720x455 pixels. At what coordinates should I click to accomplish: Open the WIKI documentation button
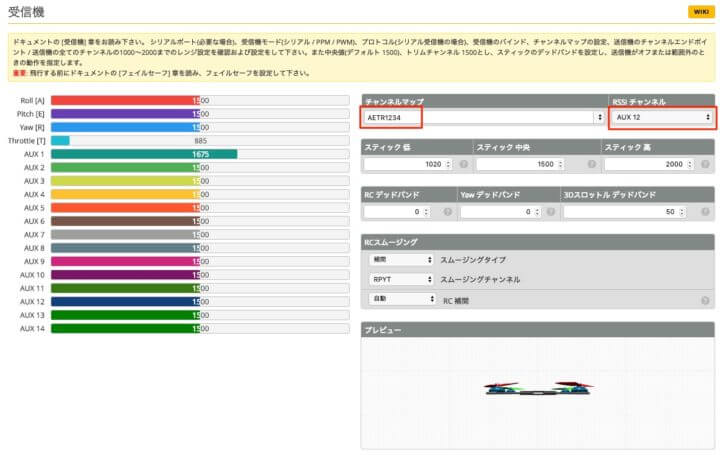[x=698, y=11]
